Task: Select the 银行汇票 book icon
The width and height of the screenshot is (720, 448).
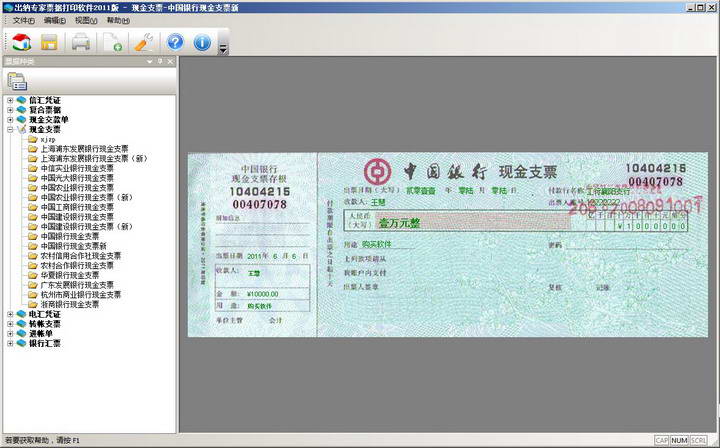Action: click(x=21, y=343)
